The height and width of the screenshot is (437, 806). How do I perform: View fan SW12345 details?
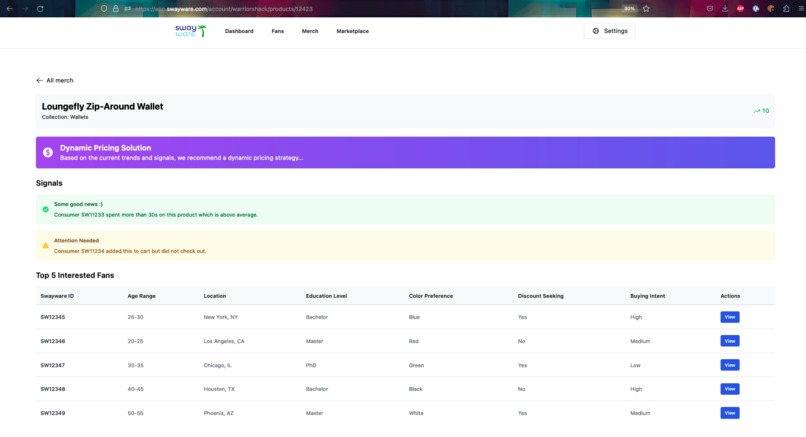[730, 317]
